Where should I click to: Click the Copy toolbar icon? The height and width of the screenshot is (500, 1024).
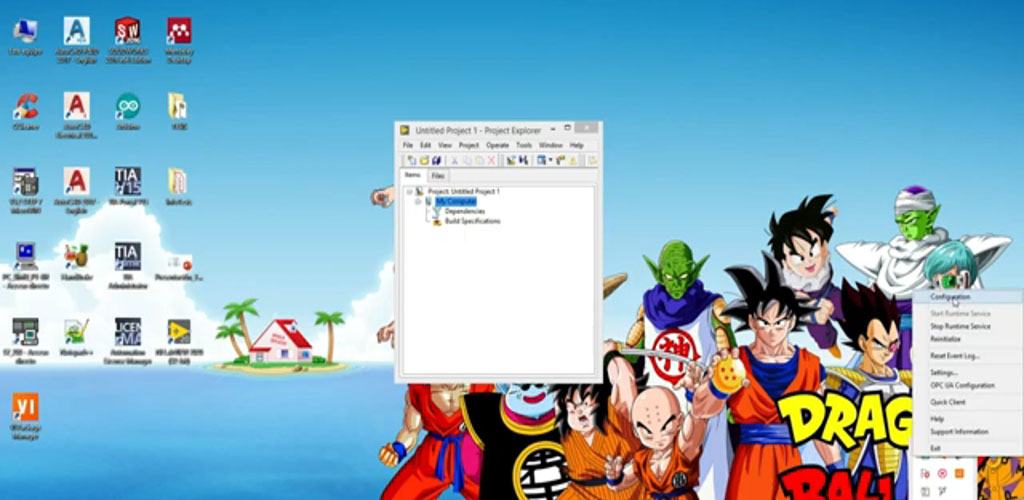tap(468, 160)
